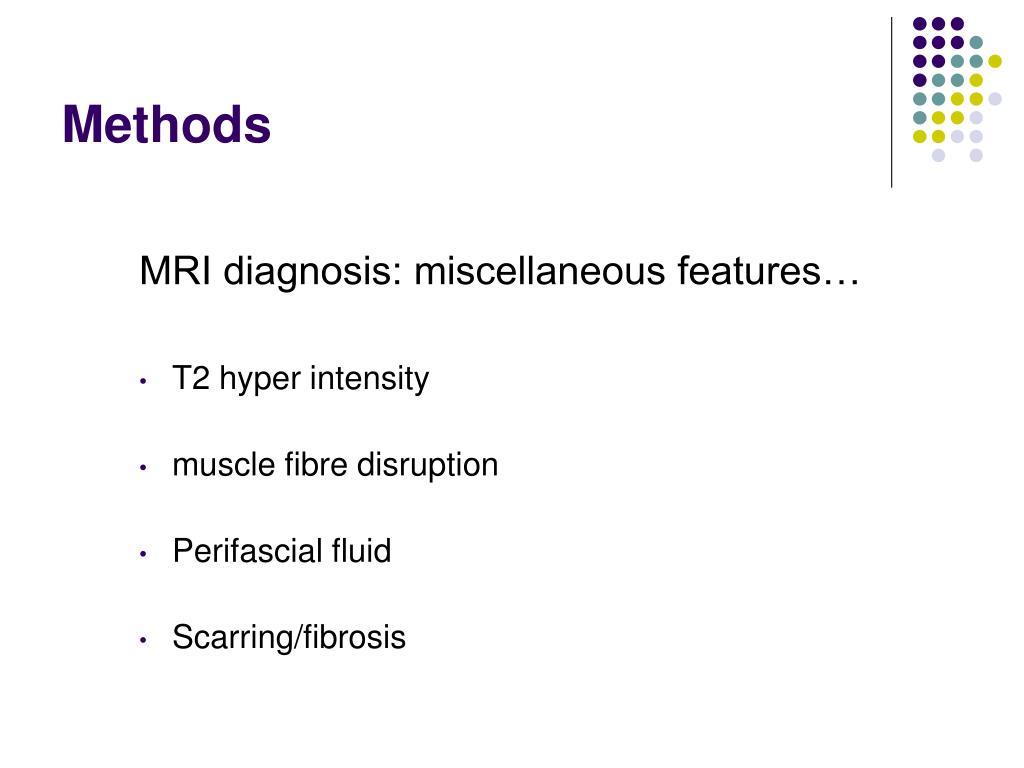Click the top-left purple dot in decoration
The image size is (1024, 768).
coord(920,24)
